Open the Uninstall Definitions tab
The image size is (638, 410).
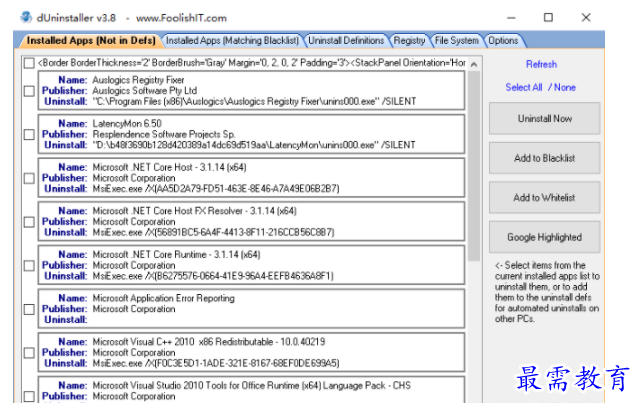click(x=346, y=41)
